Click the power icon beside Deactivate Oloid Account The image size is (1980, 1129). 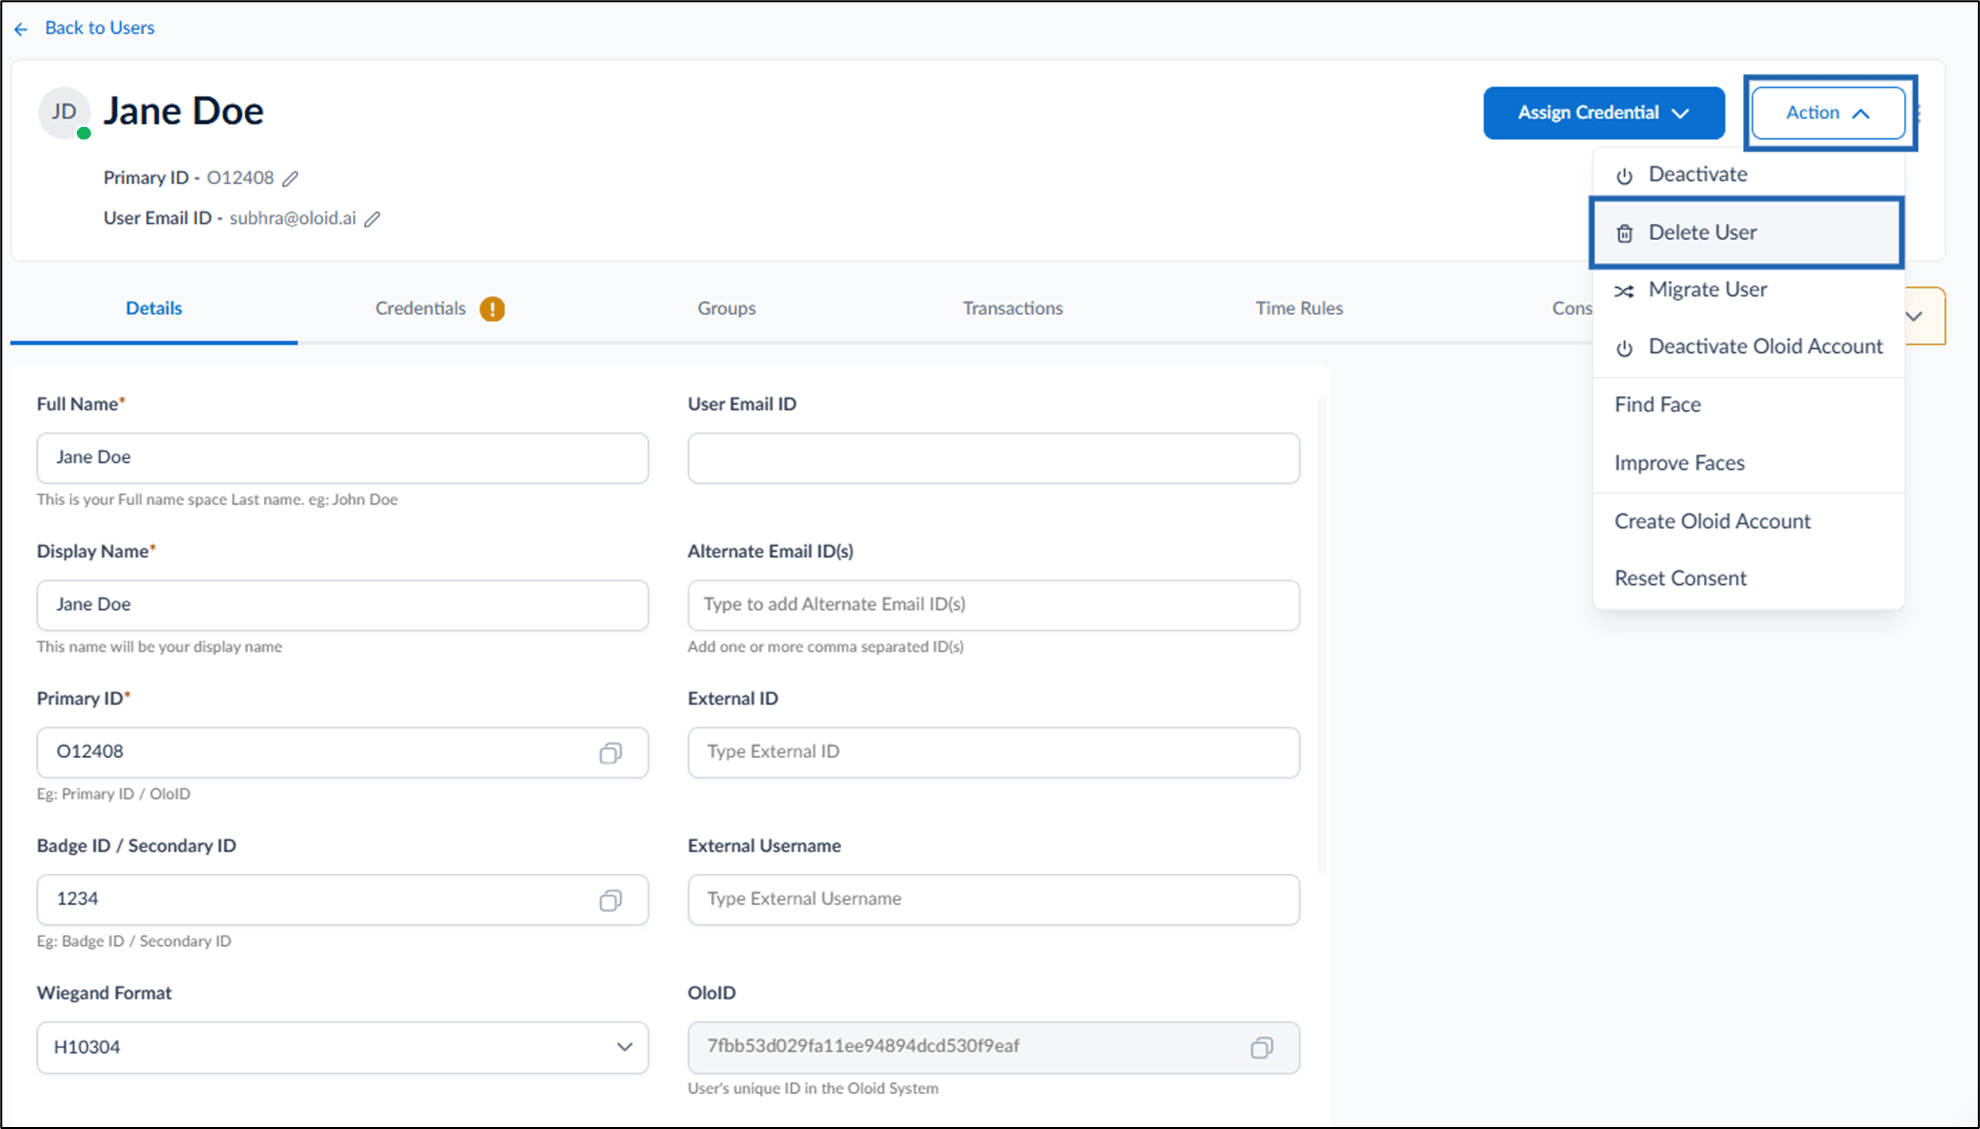point(1624,348)
